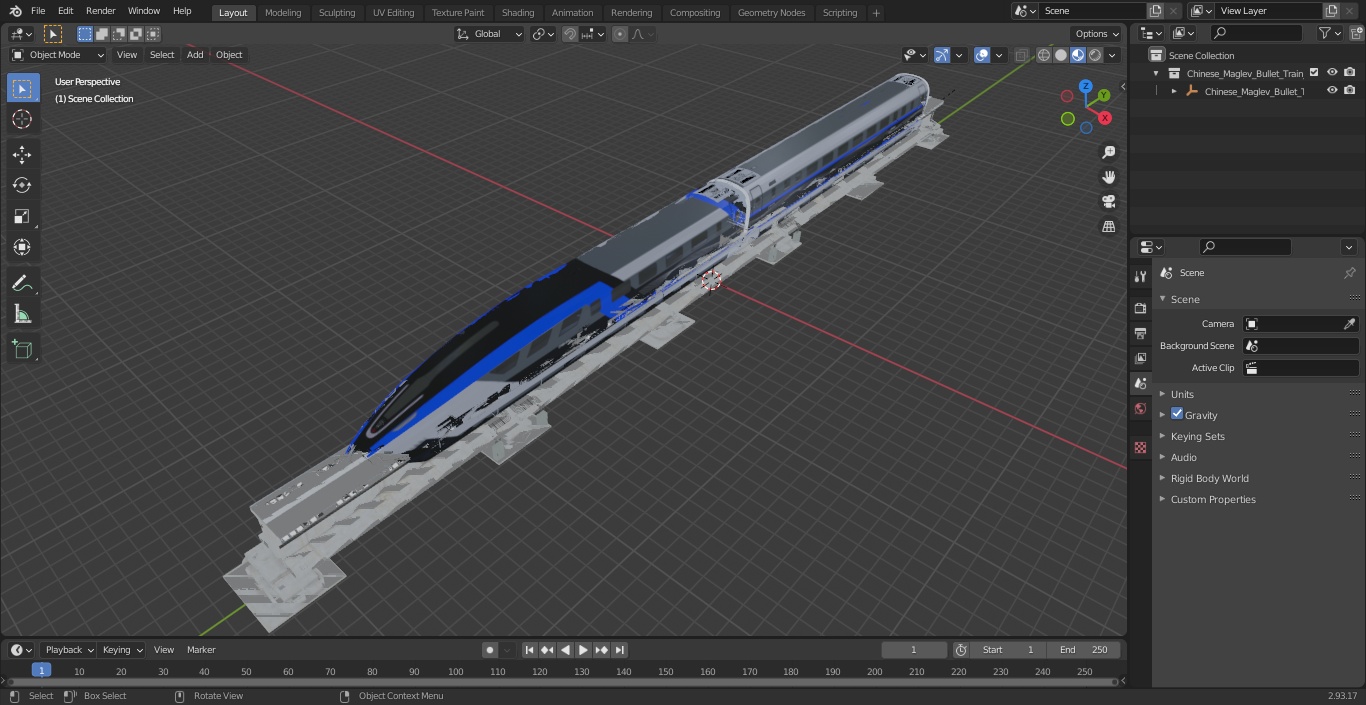This screenshot has width=1366, height=705.
Task: Switch perspective/orthographic with grid icon
Action: (1109, 227)
